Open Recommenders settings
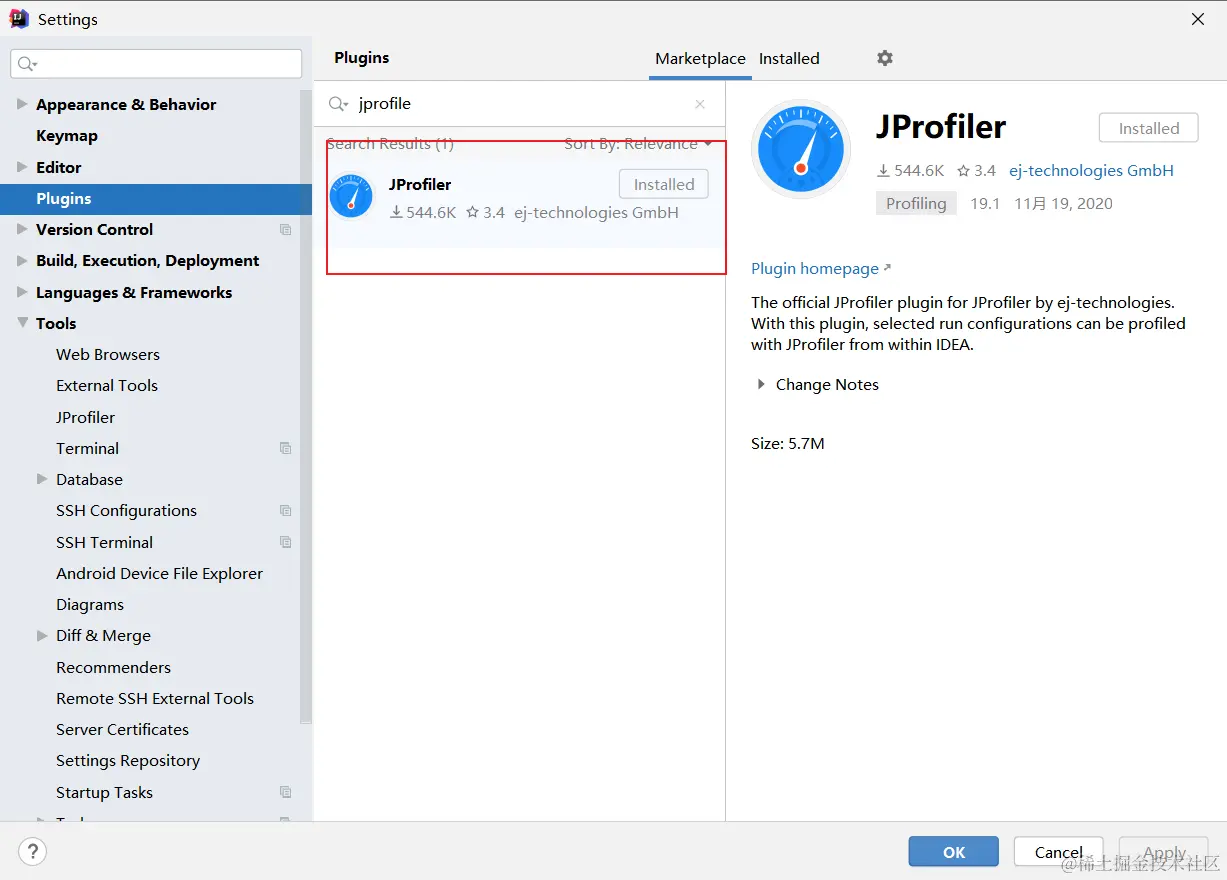The image size is (1227, 880). [x=113, y=668]
